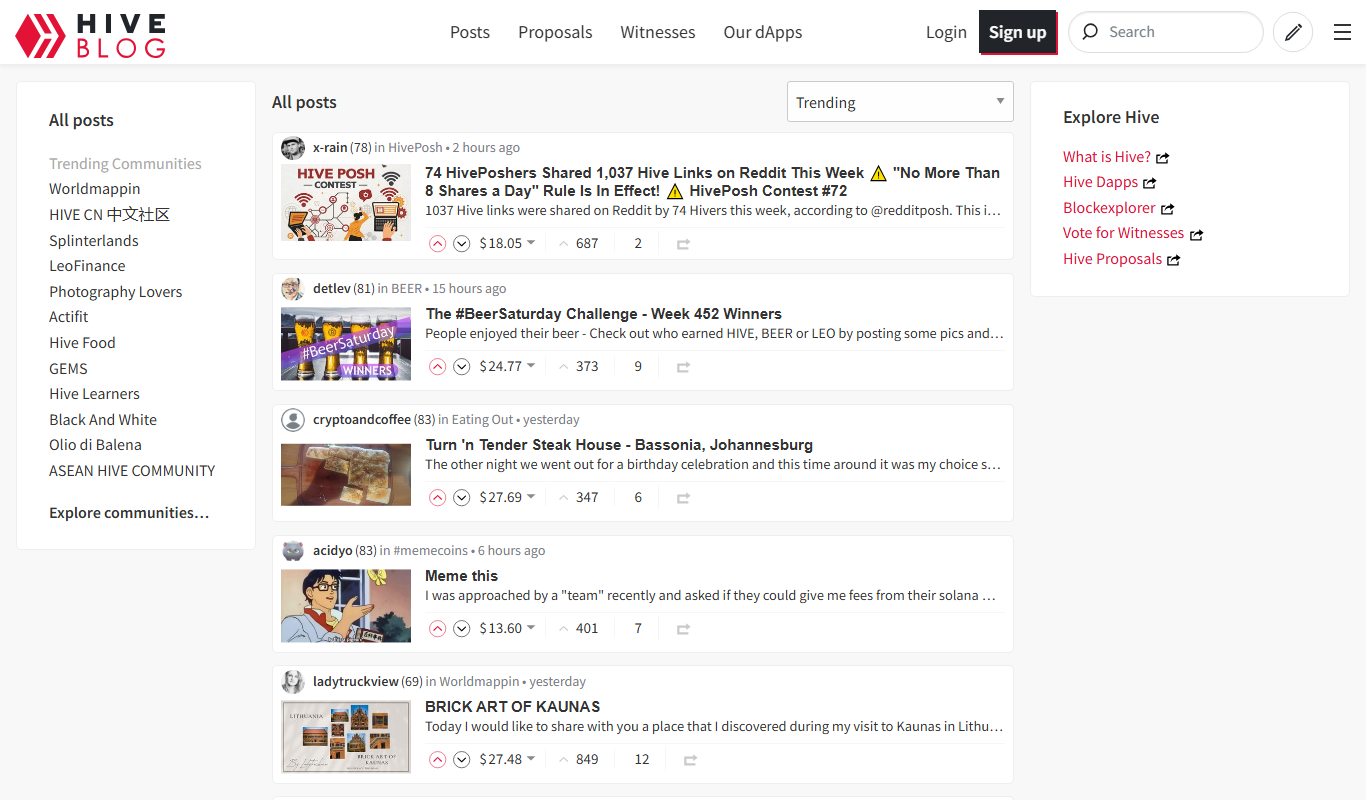Open the Trending sort dropdown
This screenshot has width=1366, height=800.
pos(900,102)
